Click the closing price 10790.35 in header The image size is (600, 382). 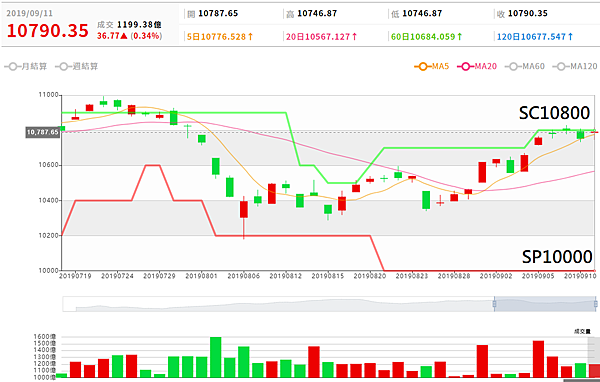(x=528, y=14)
